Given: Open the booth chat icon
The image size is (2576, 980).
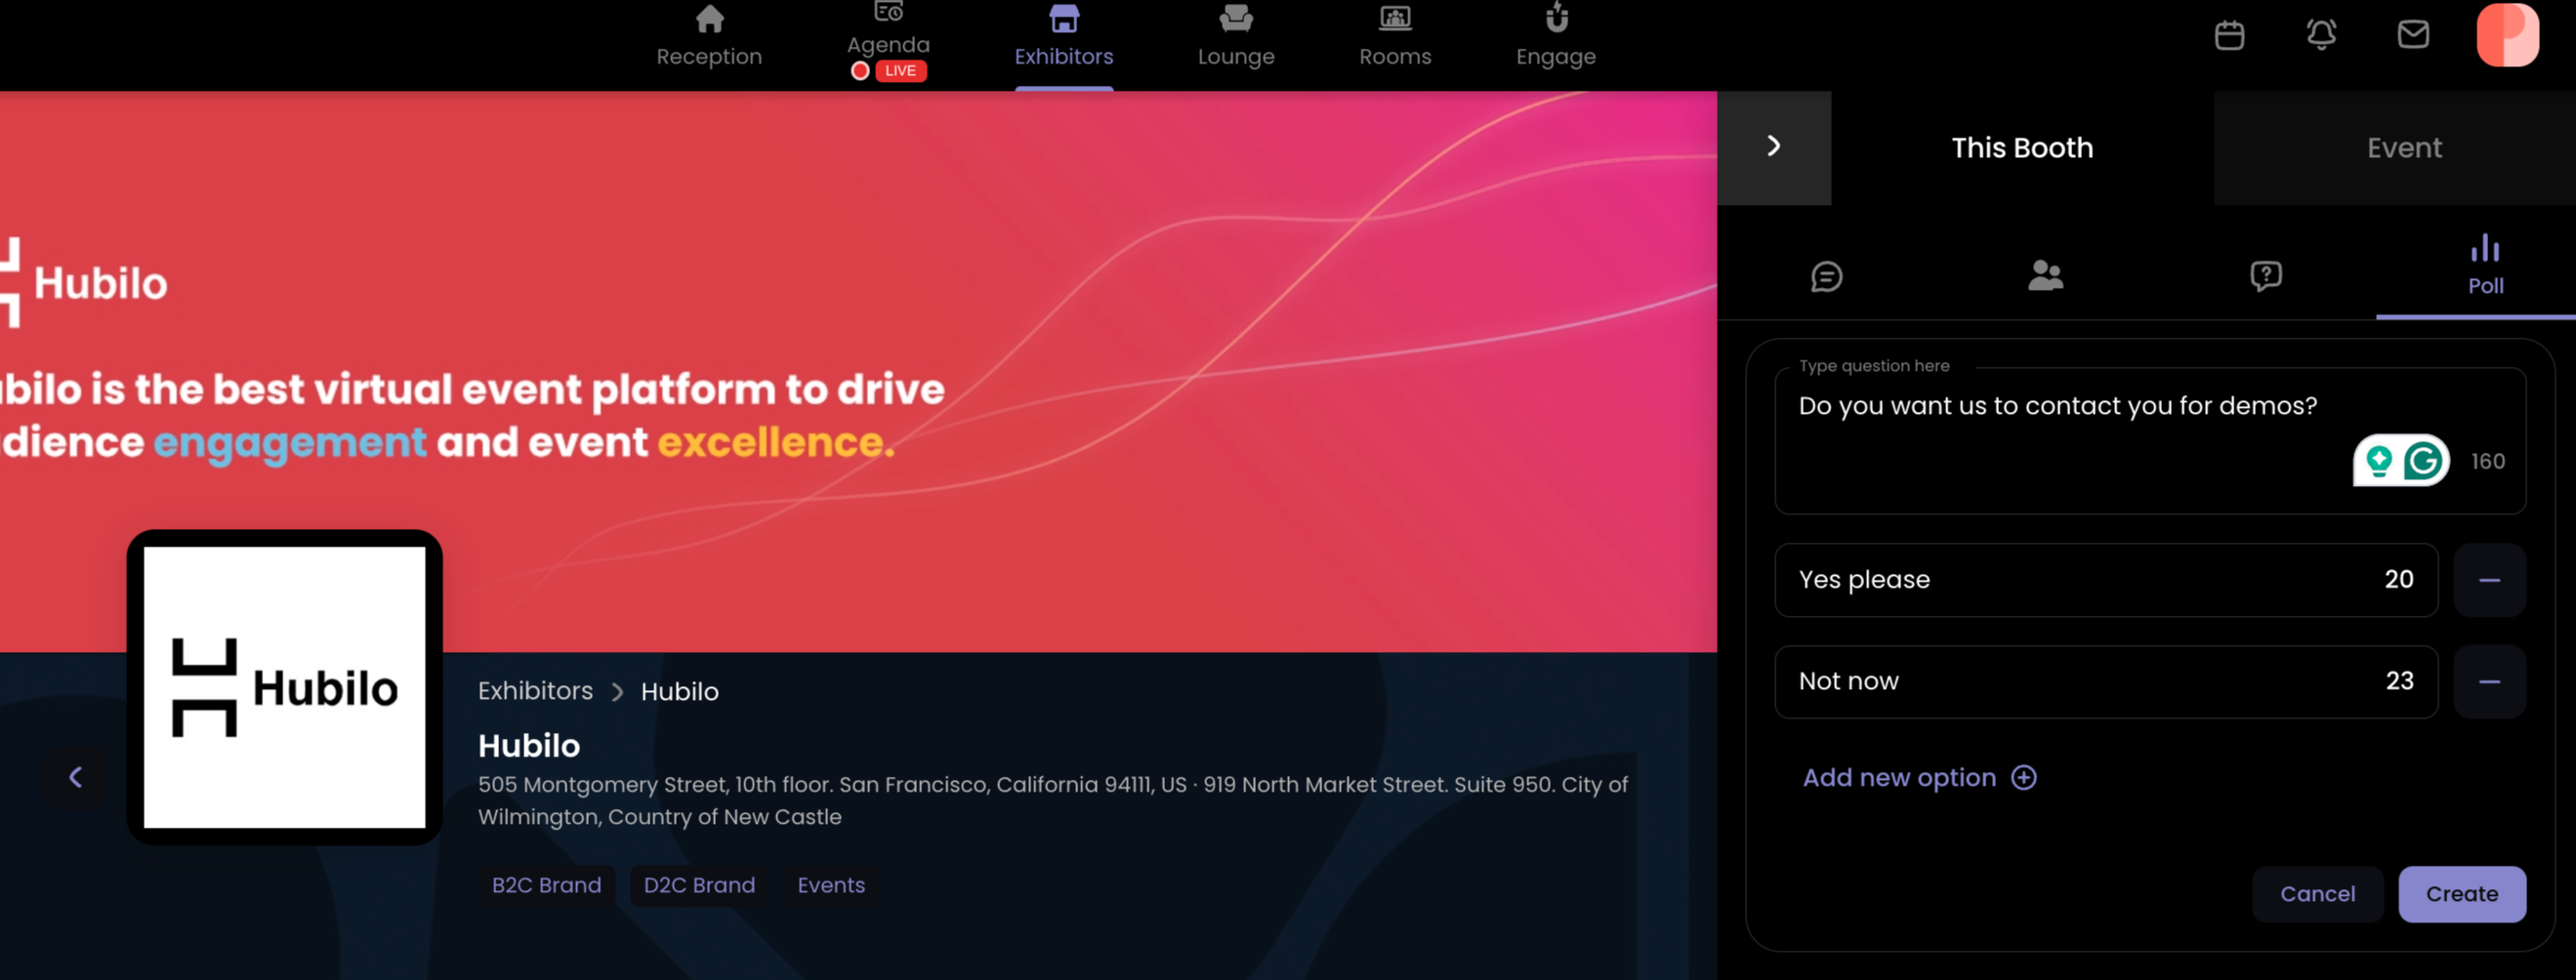Looking at the screenshot, I should [x=1826, y=276].
